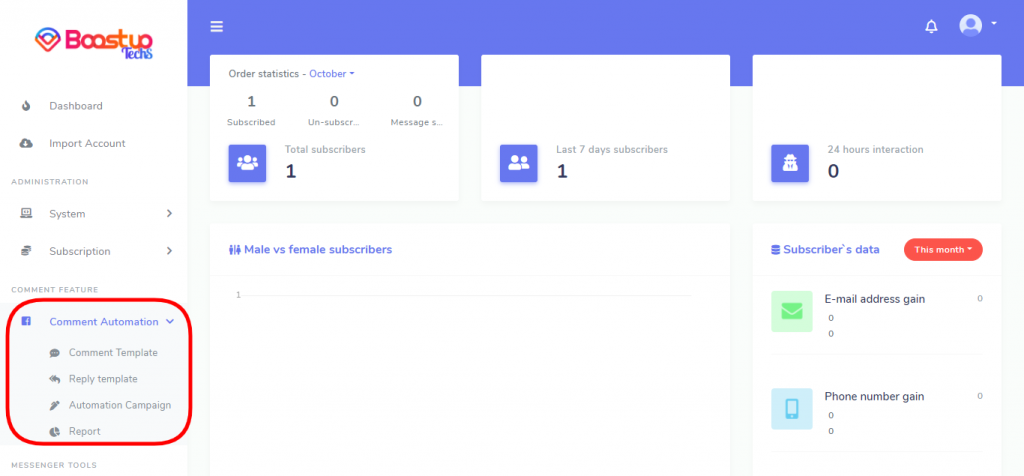The height and width of the screenshot is (476, 1024).
Task: Open the user avatar menu
Action: point(970,25)
